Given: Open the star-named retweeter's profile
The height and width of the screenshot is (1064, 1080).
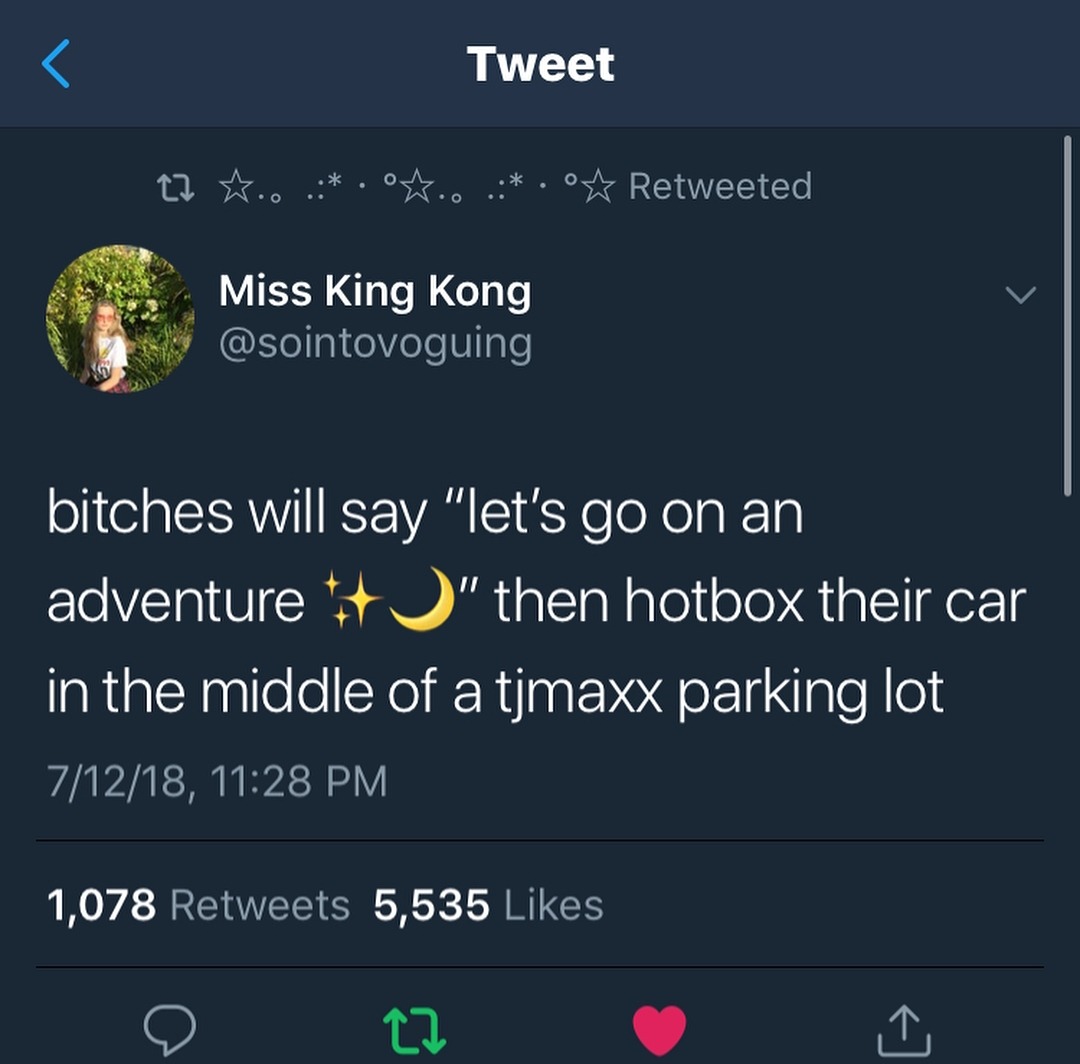Looking at the screenshot, I should tap(417, 186).
